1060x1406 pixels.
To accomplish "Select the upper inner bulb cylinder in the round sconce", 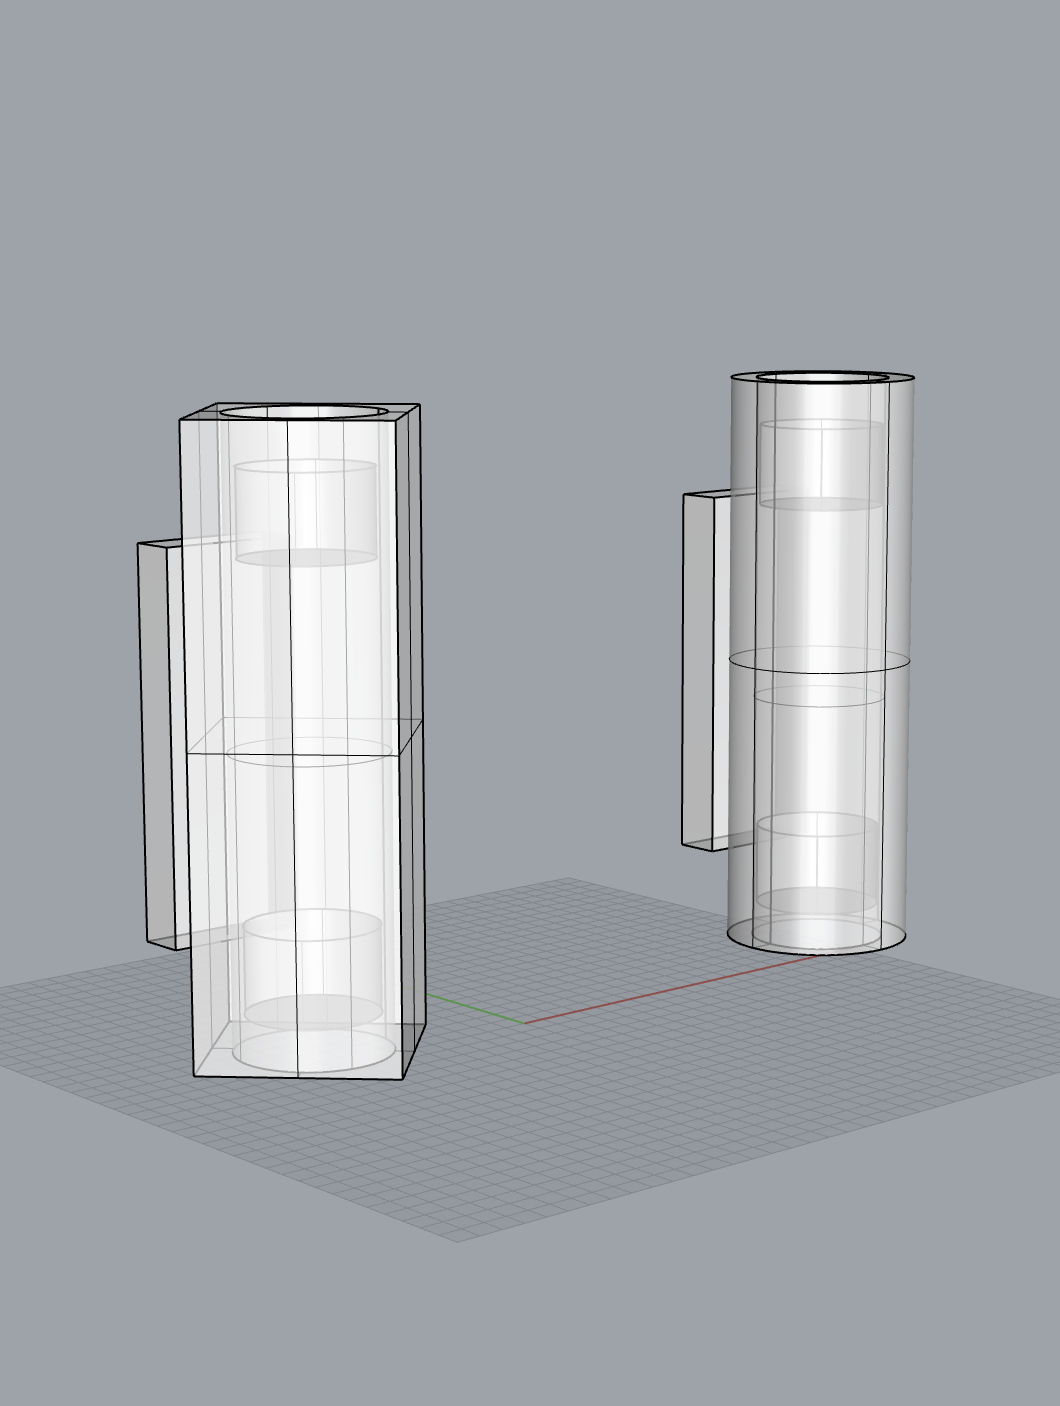I will pyautogui.click(x=821, y=465).
